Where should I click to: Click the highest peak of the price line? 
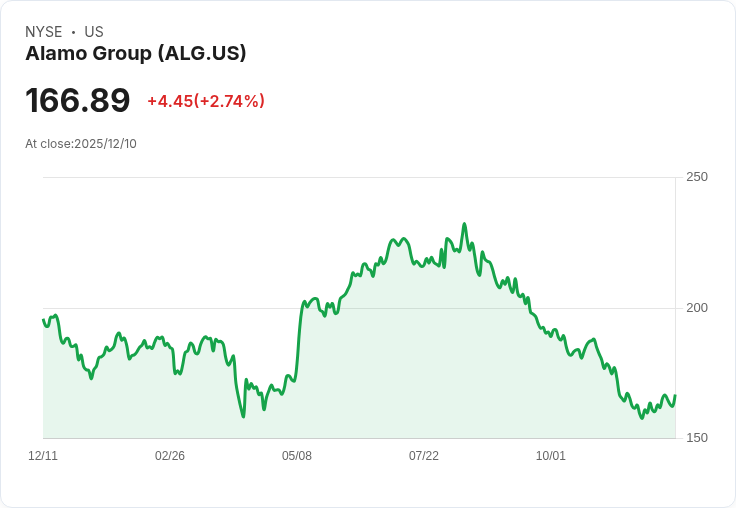click(464, 224)
